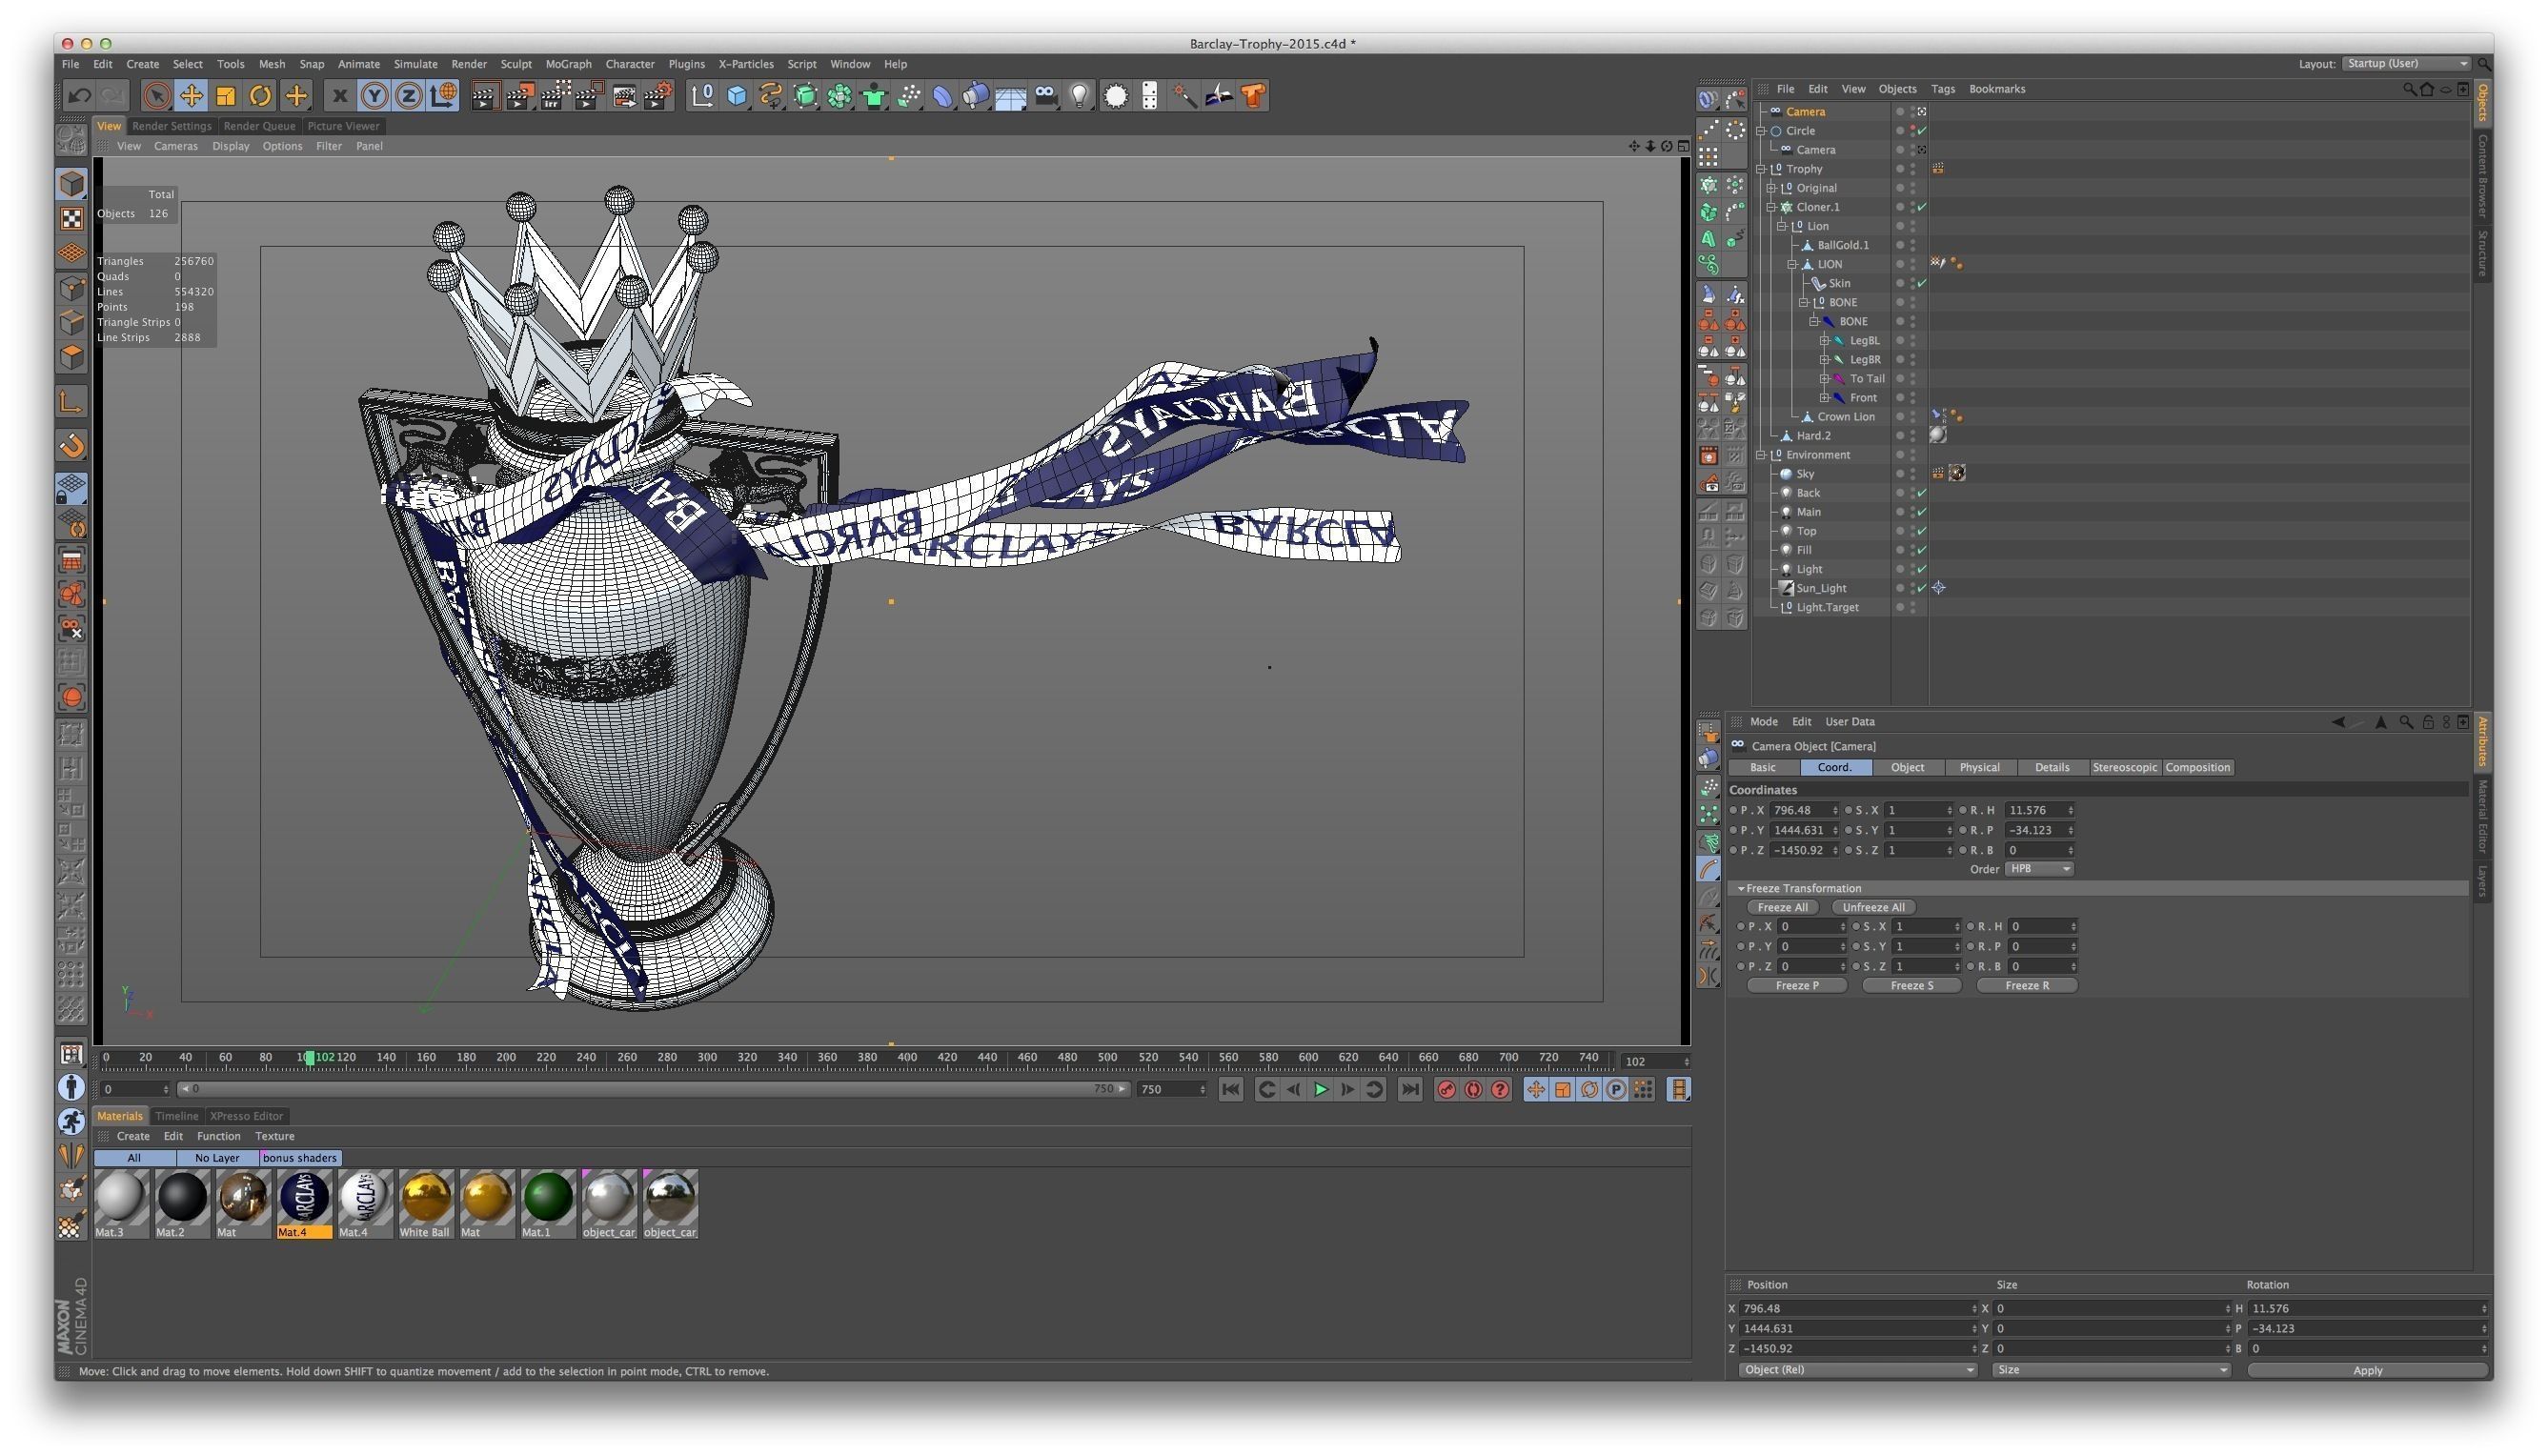Click the green subdivision surface generator icon

coord(805,96)
